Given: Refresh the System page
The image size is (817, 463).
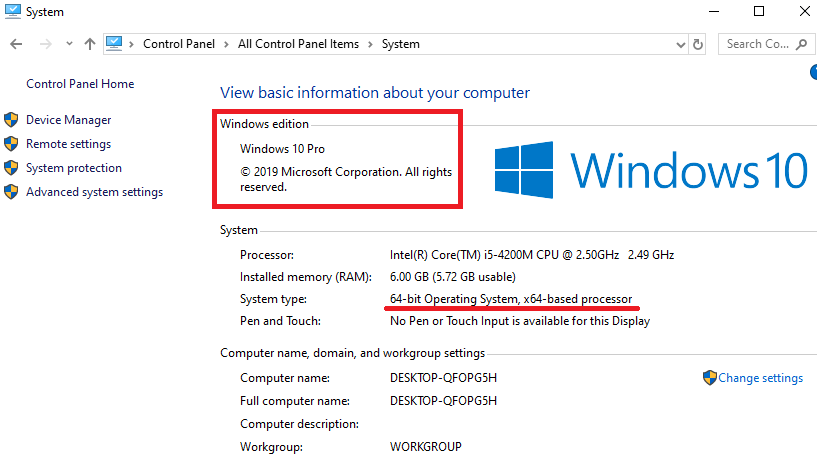Looking at the screenshot, I should coord(698,44).
